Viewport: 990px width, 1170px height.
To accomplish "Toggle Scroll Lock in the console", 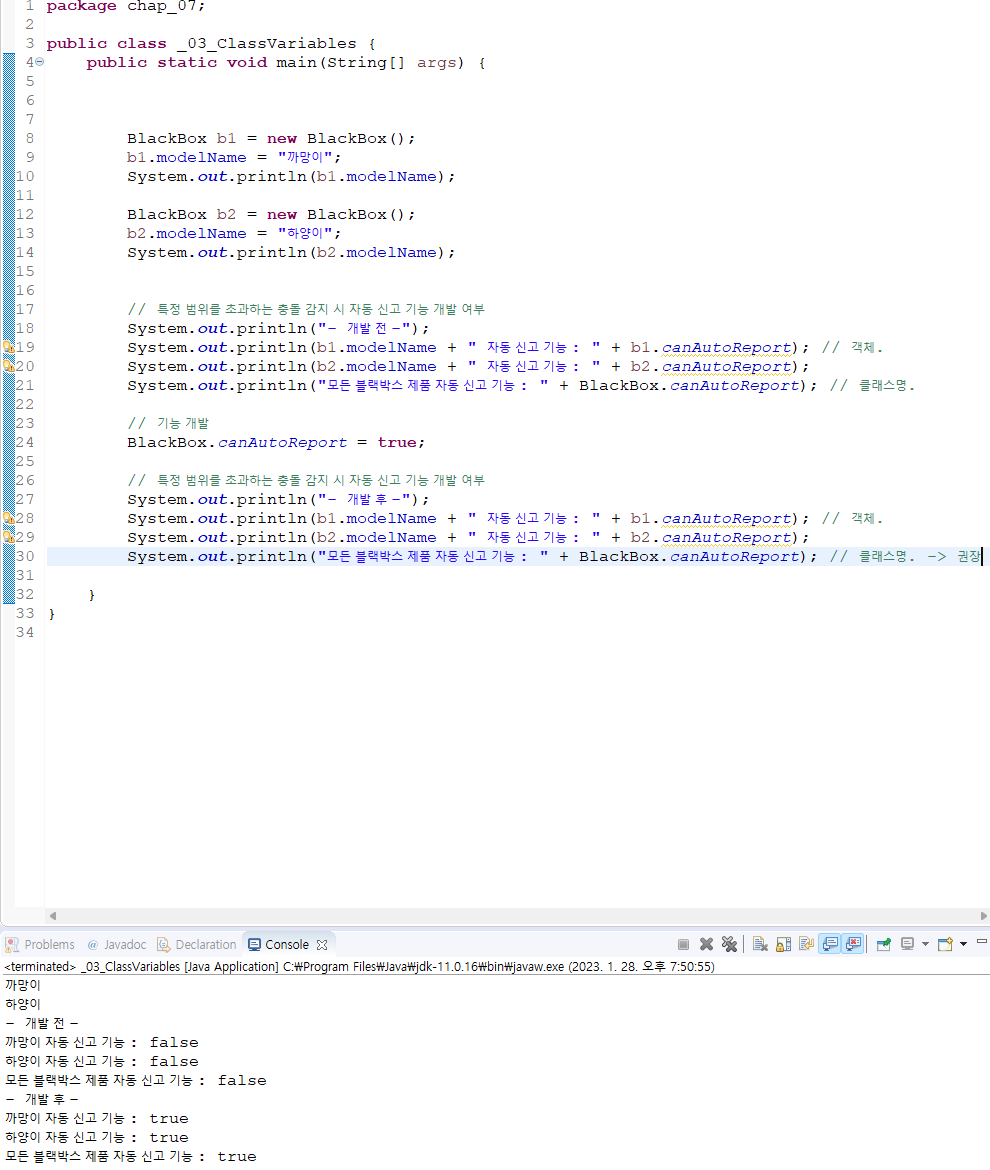I will [x=783, y=945].
